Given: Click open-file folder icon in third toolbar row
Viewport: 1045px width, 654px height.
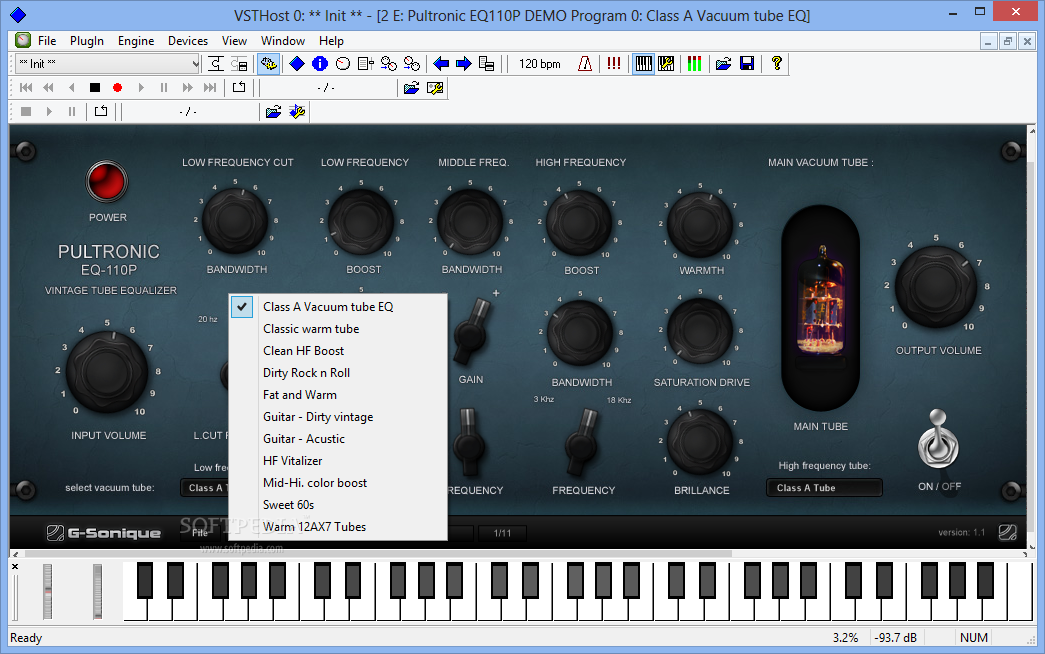Looking at the screenshot, I should click(x=273, y=111).
